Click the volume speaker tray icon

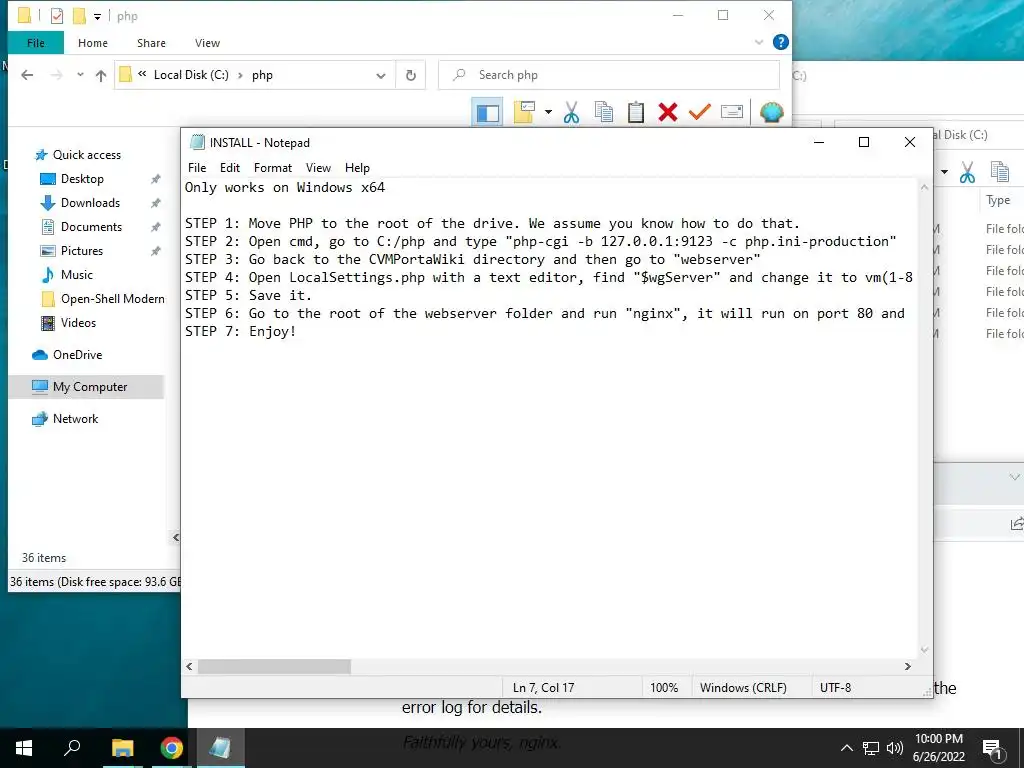pyautogui.click(x=895, y=748)
